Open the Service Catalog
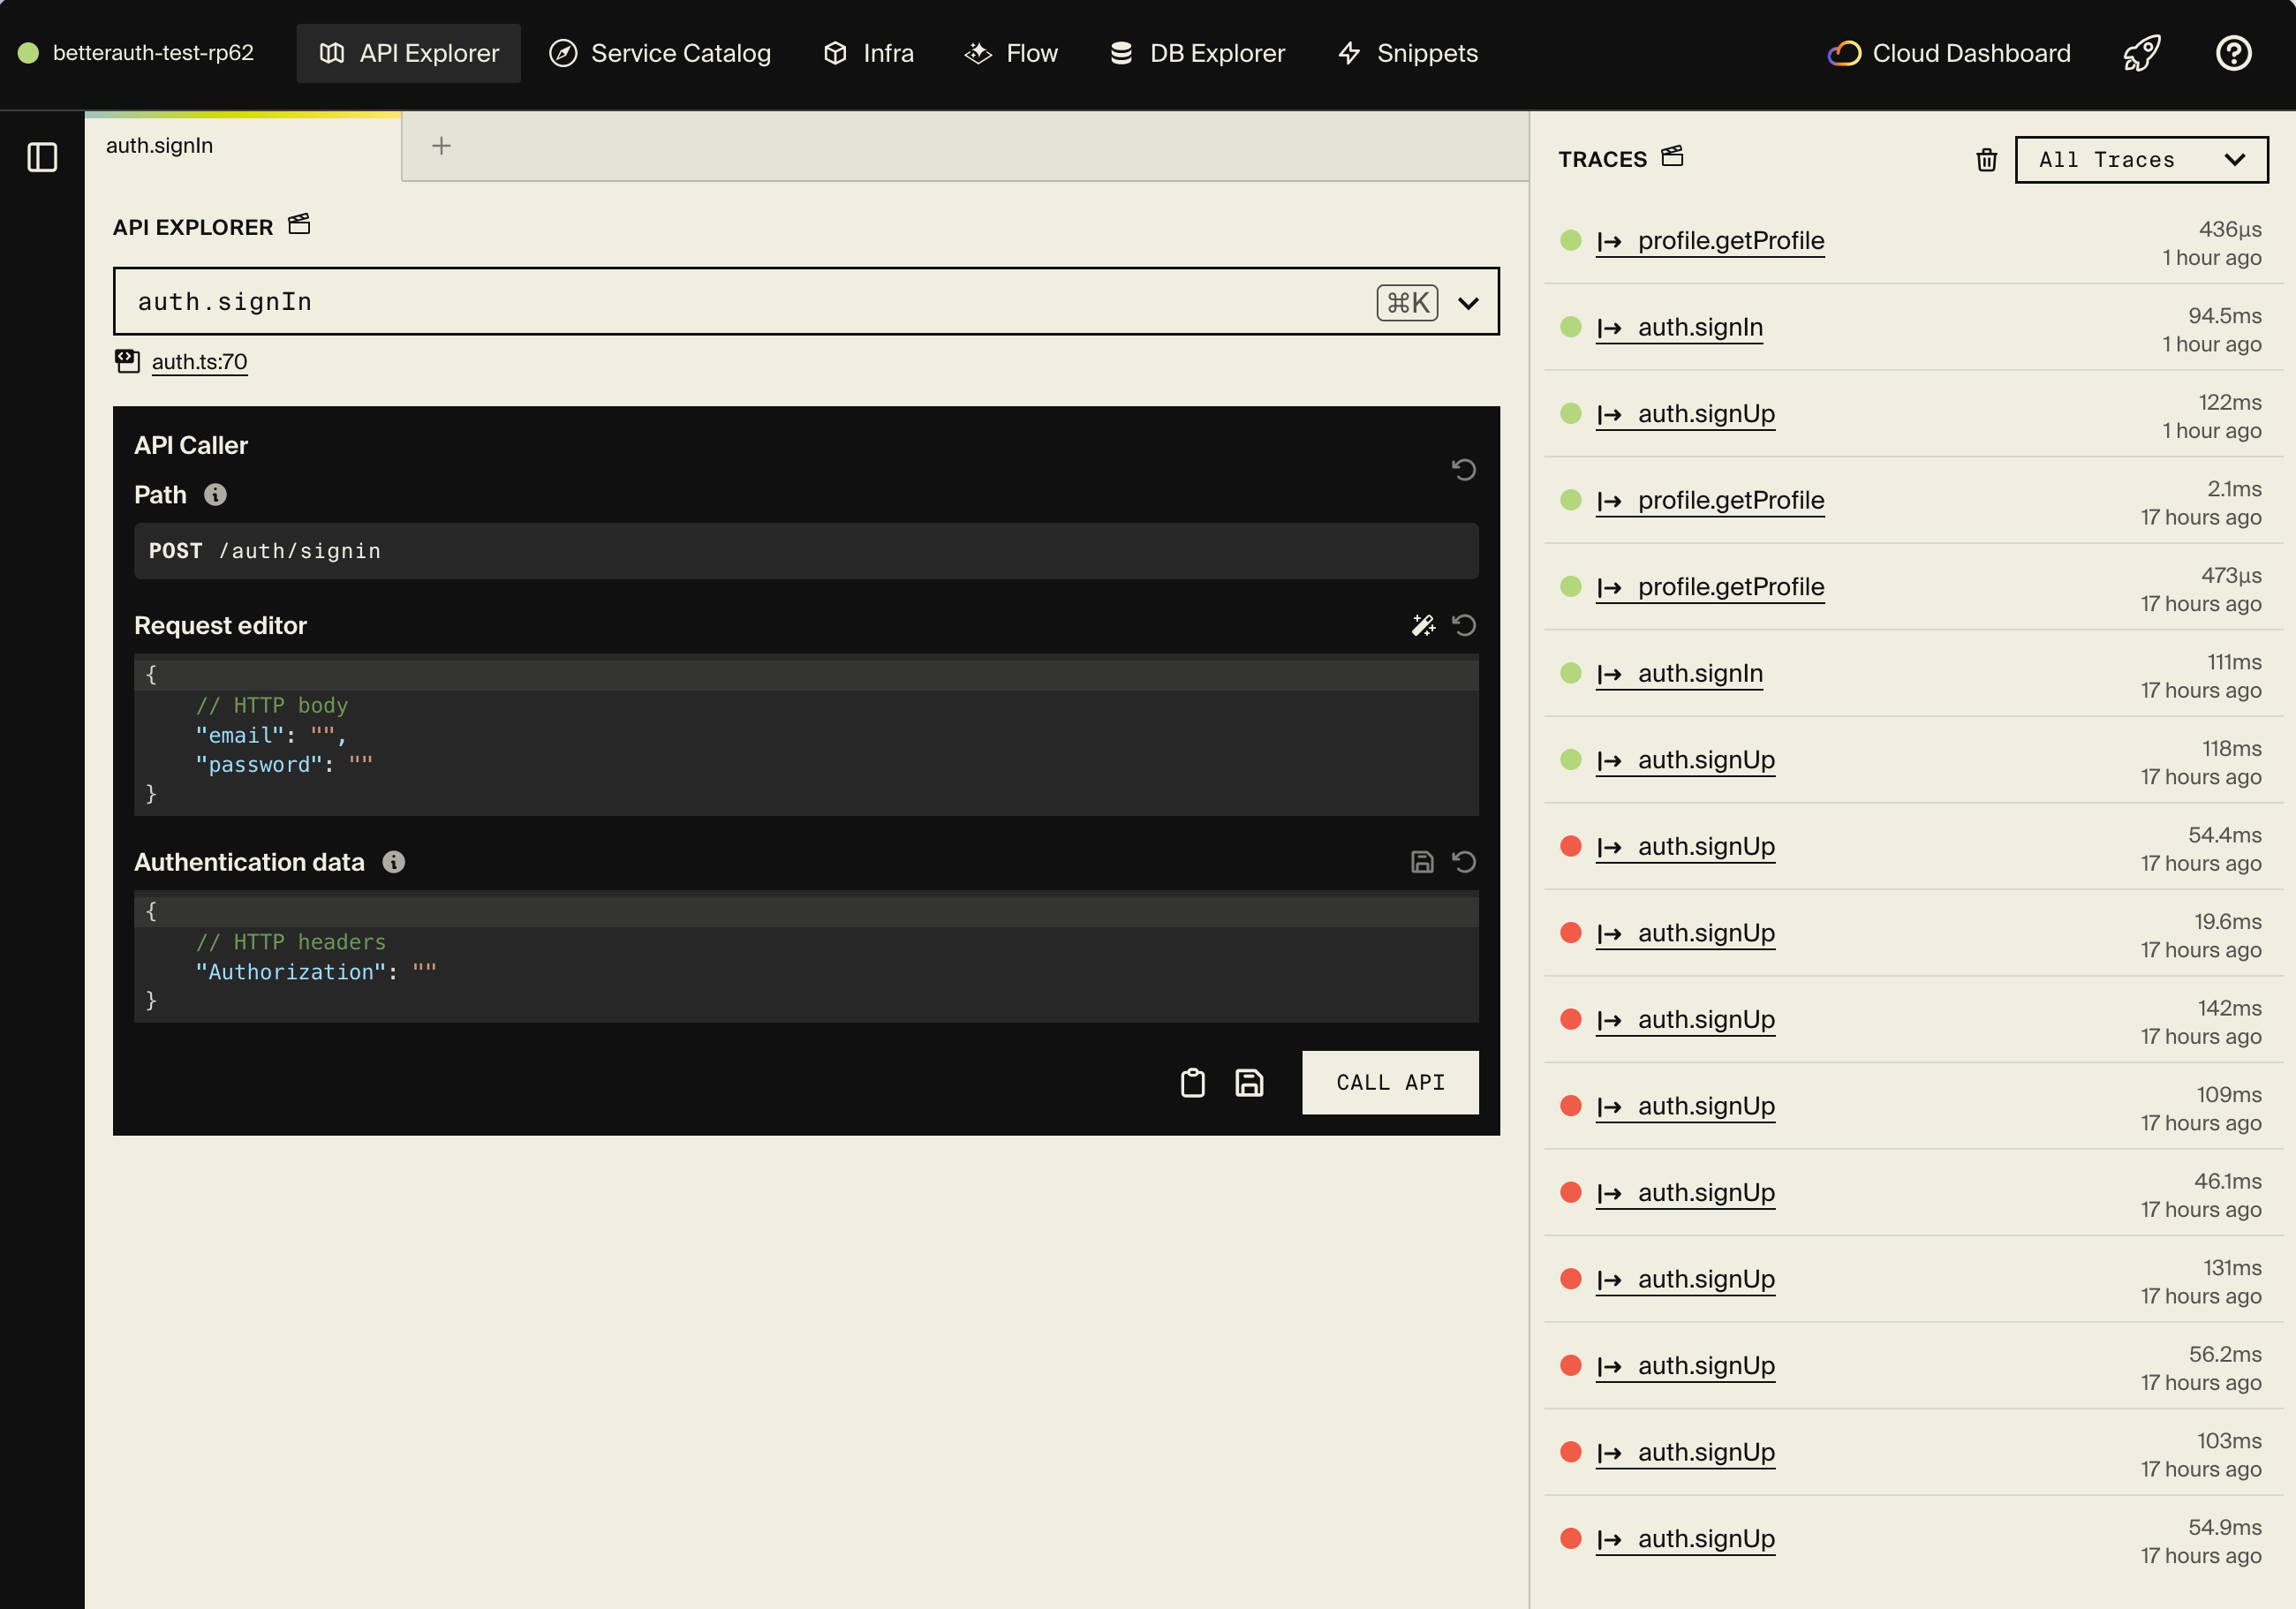The width and height of the screenshot is (2296, 1609). pos(660,53)
